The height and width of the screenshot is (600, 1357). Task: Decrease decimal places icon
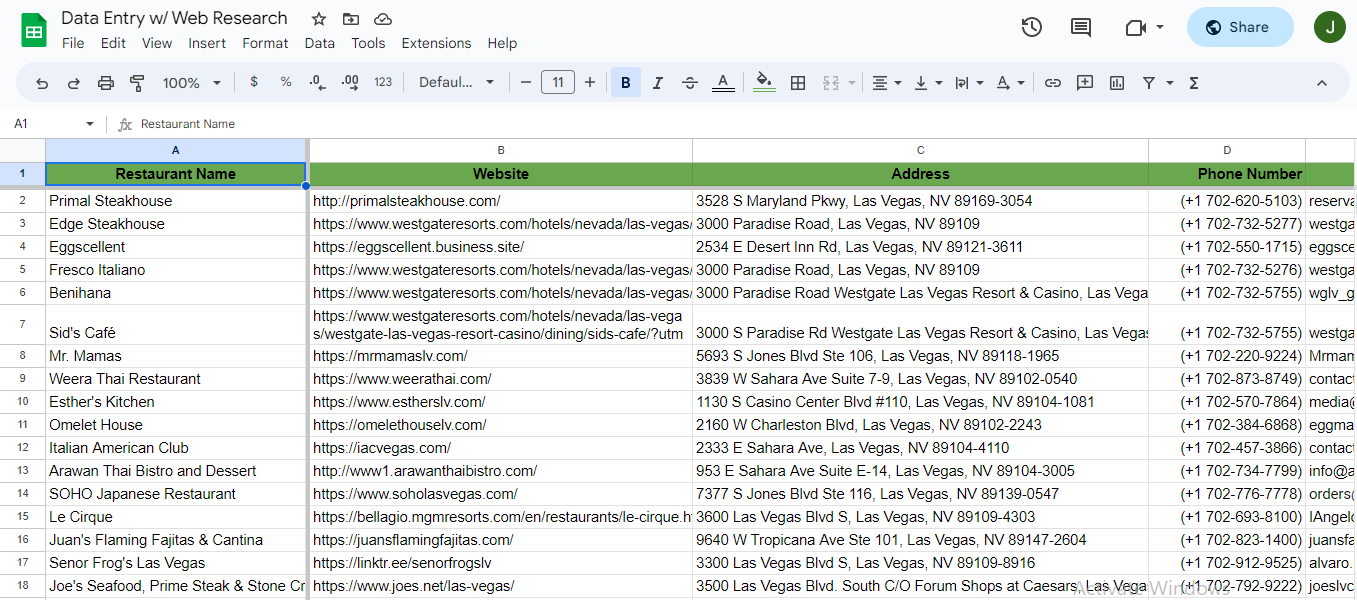click(x=318, y=82)
